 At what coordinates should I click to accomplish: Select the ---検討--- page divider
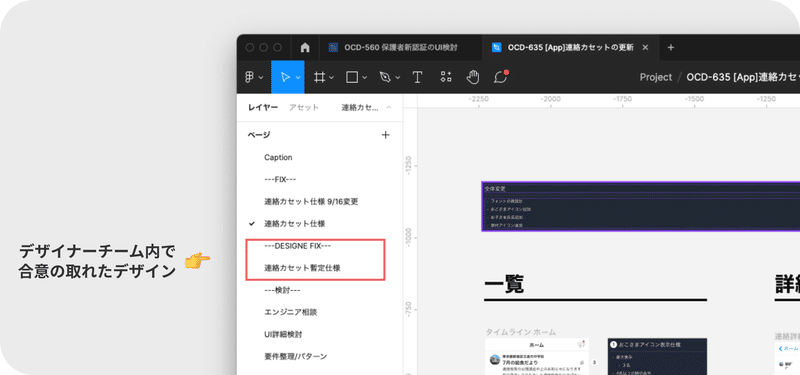click(x=282, y=290)
